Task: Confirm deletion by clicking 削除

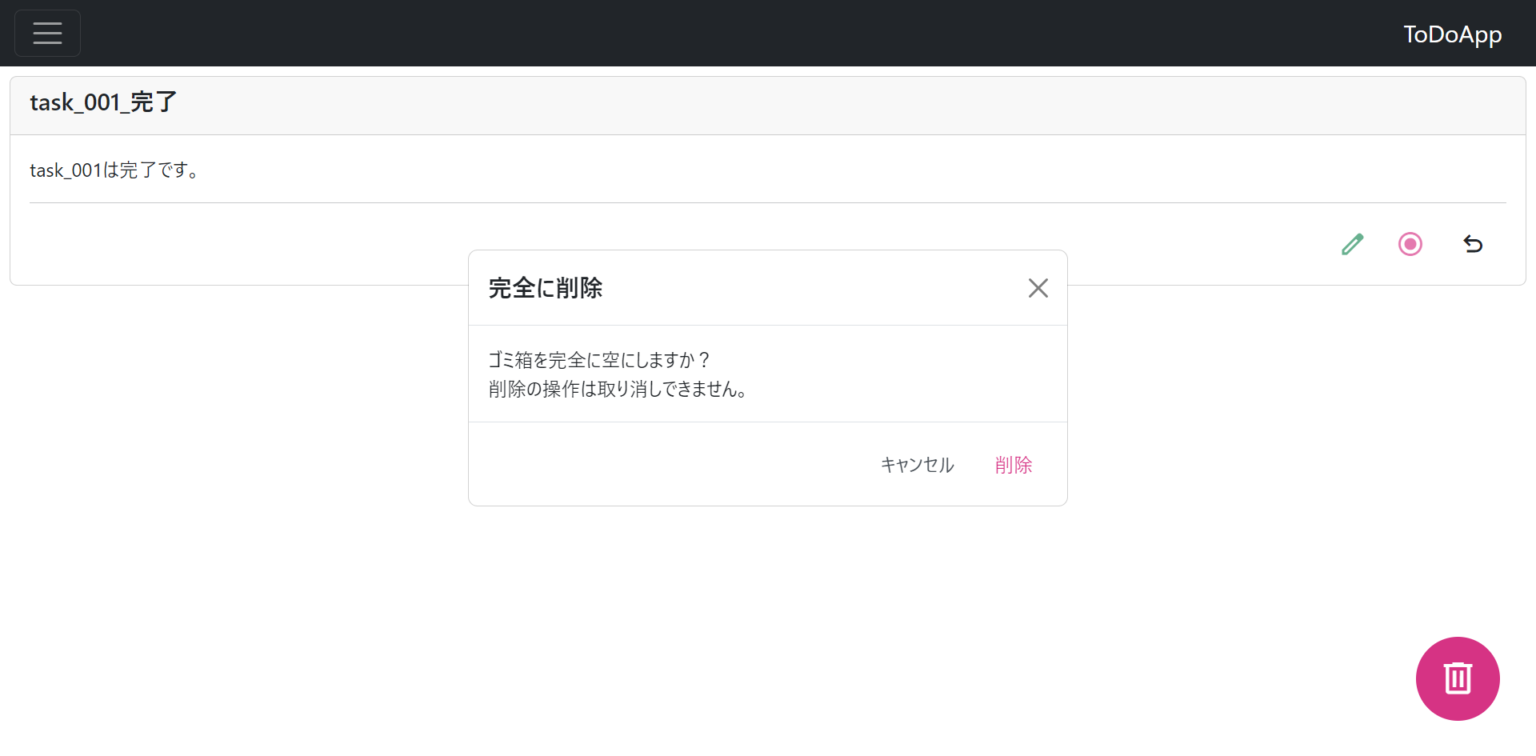Action: tap(1013, 464)
